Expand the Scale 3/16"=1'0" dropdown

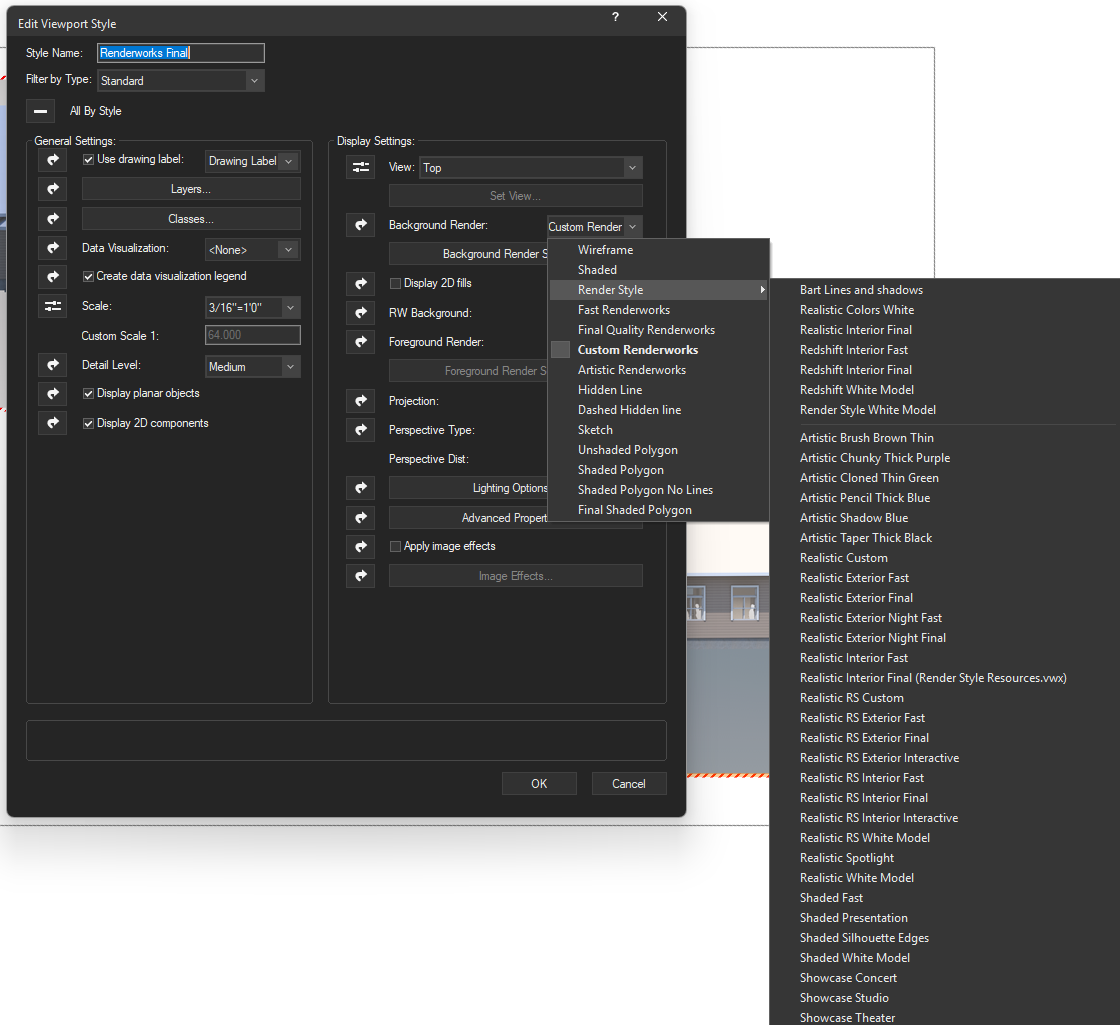pos(252,308)
